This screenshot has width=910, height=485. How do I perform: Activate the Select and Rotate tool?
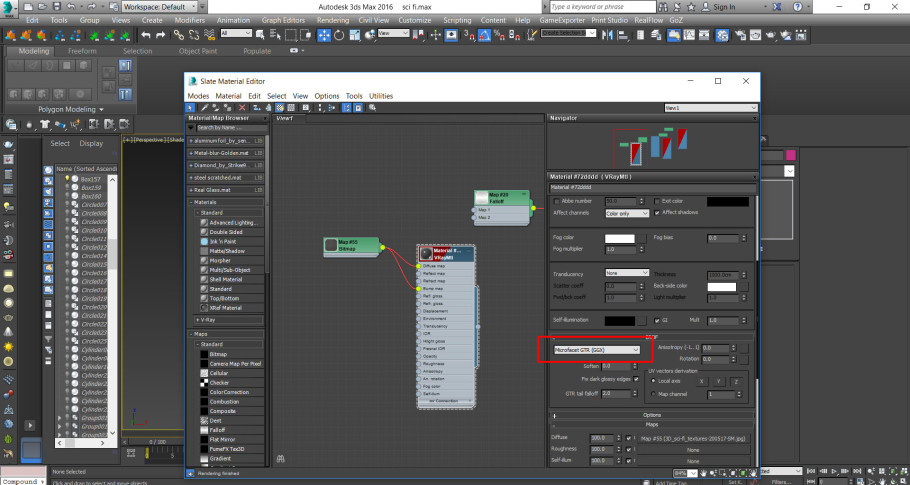(339, 35)
